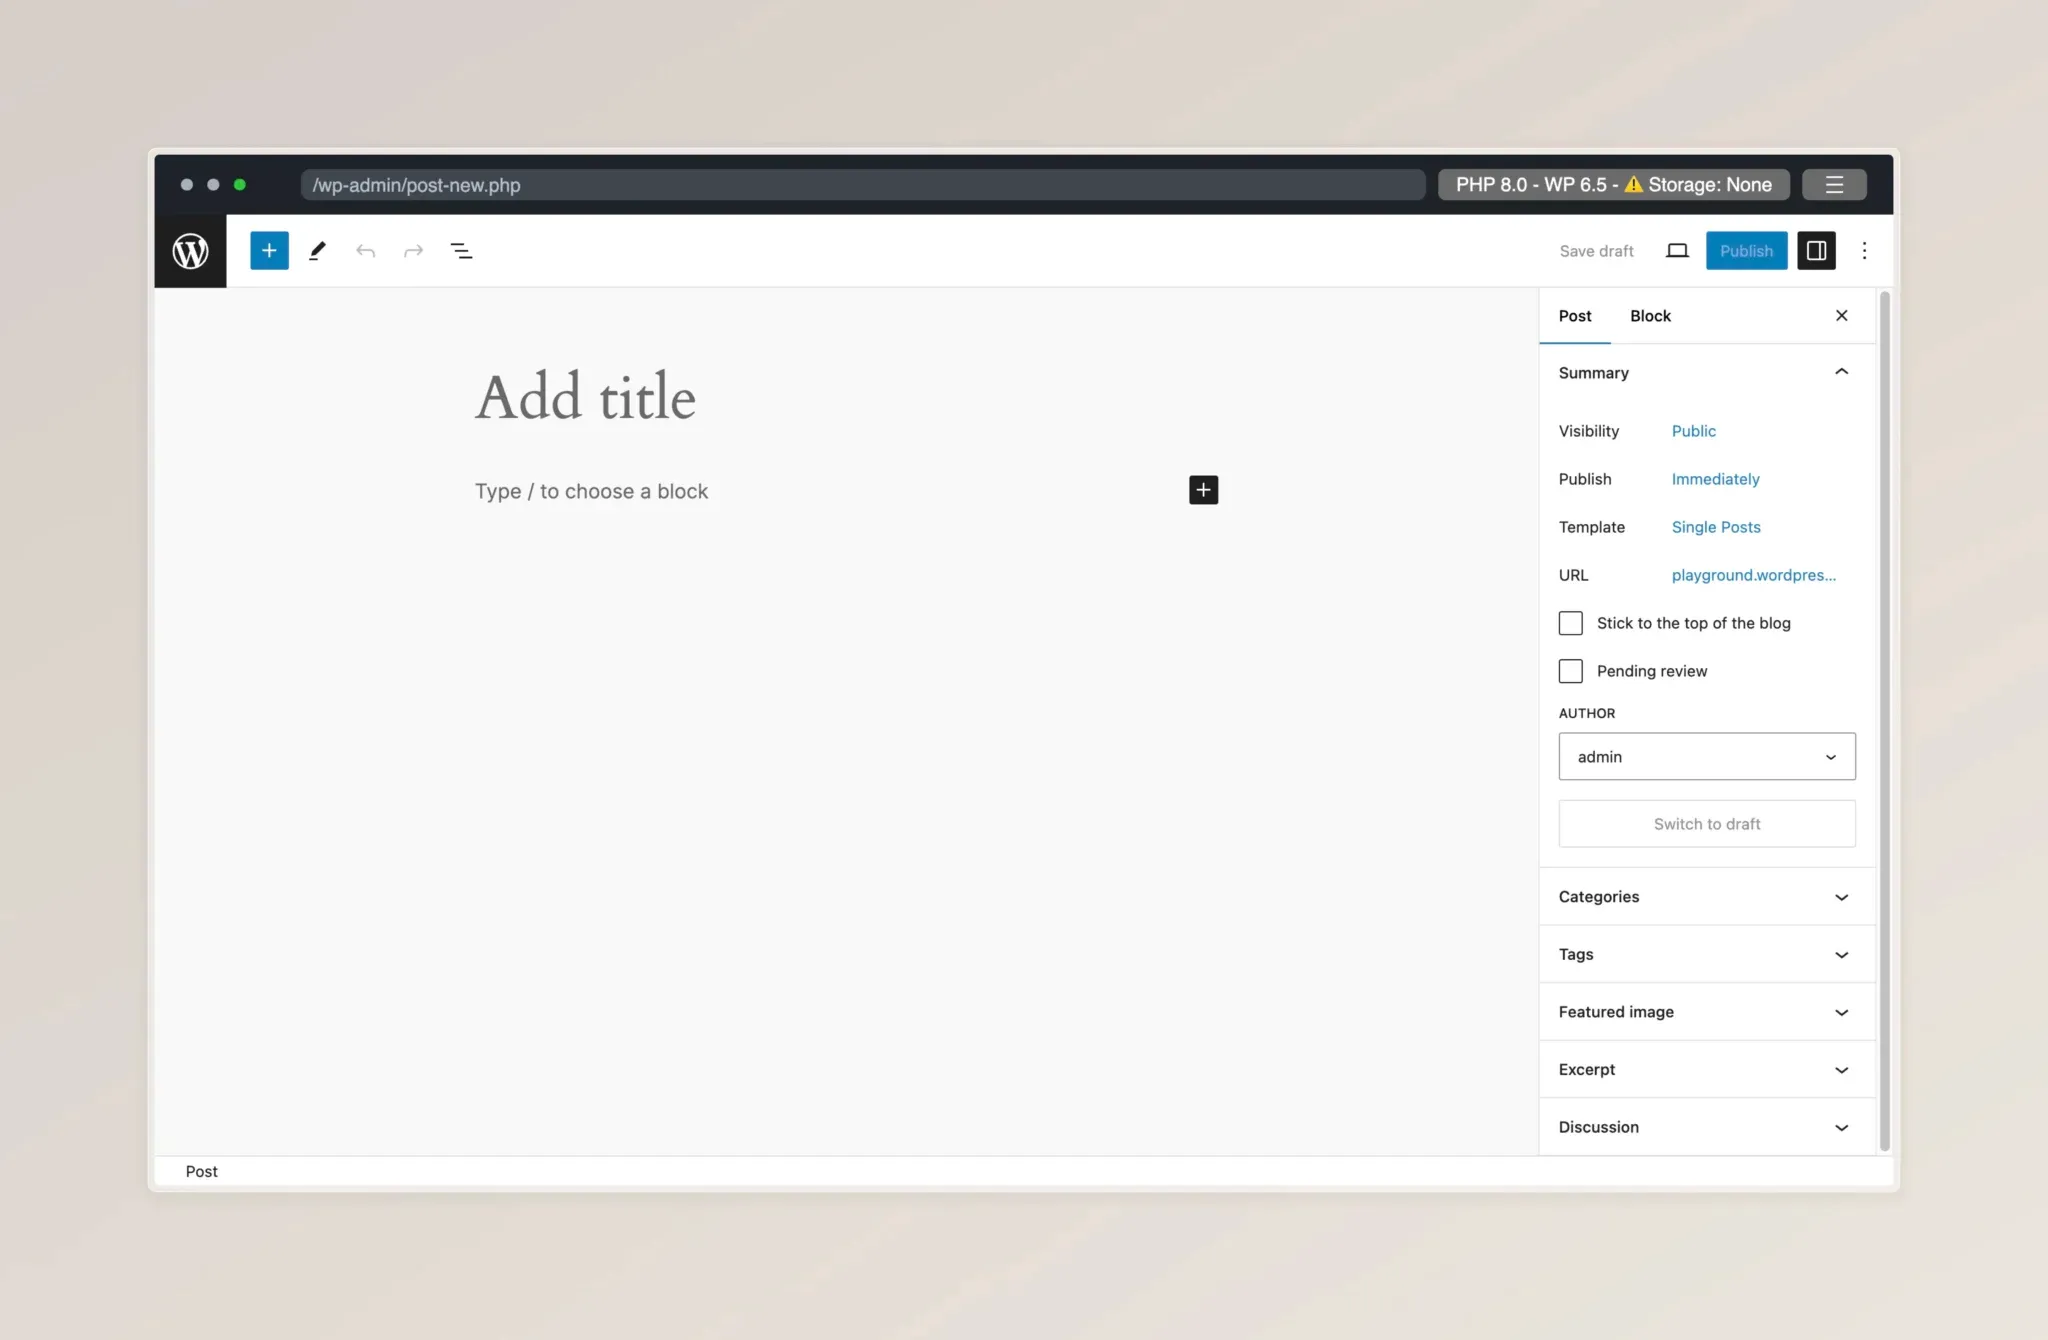Expand the Featured image panel
2048x1340 pixels.
pos(1706,1012)
